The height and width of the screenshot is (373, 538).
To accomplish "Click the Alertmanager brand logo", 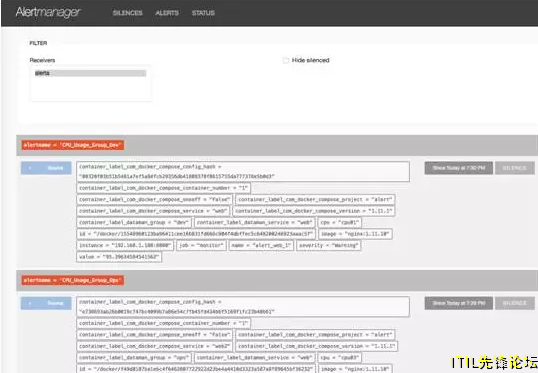I will (x=48, y=12).
